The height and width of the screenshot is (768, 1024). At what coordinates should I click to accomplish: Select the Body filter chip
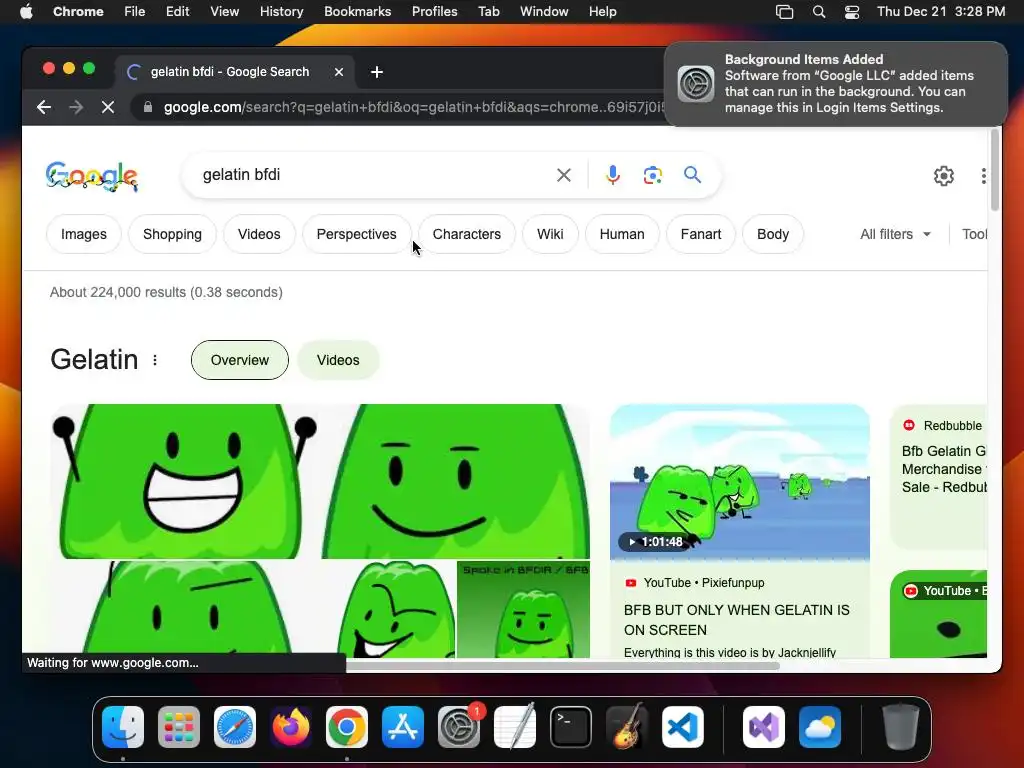(773, 234)
